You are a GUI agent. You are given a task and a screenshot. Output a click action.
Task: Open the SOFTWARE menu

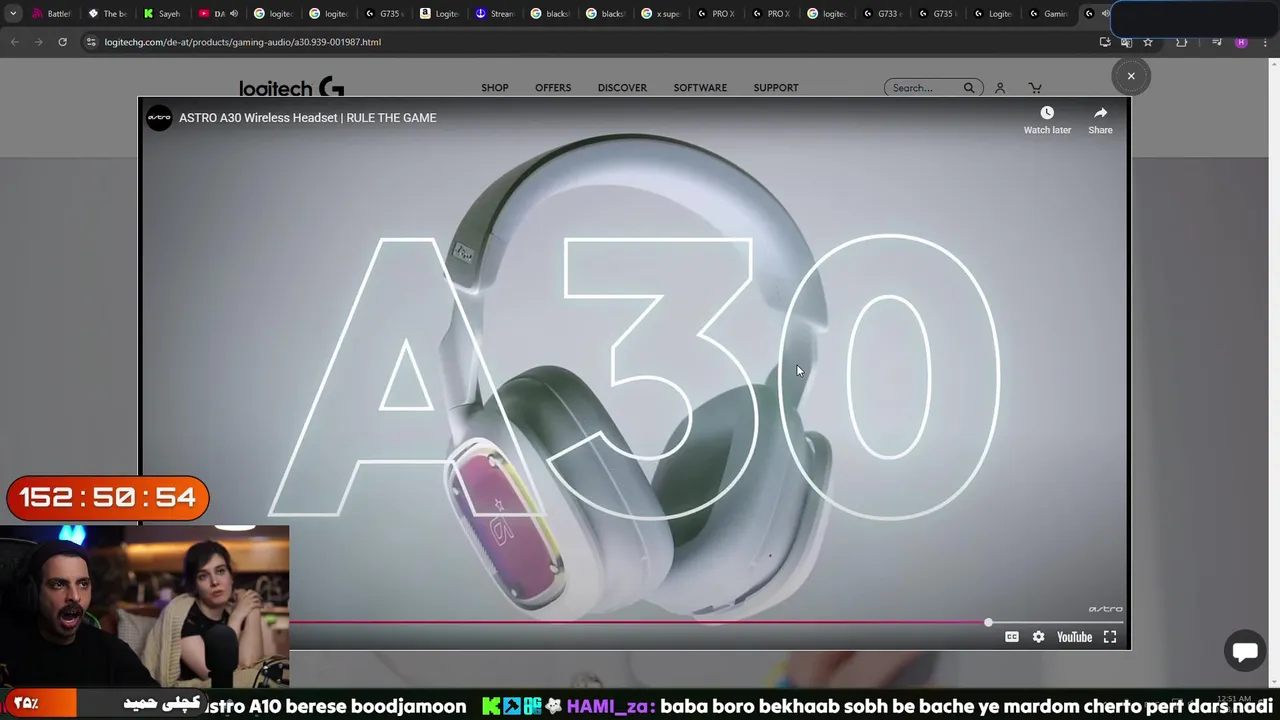pyautogui.click(x=700, y=88)
